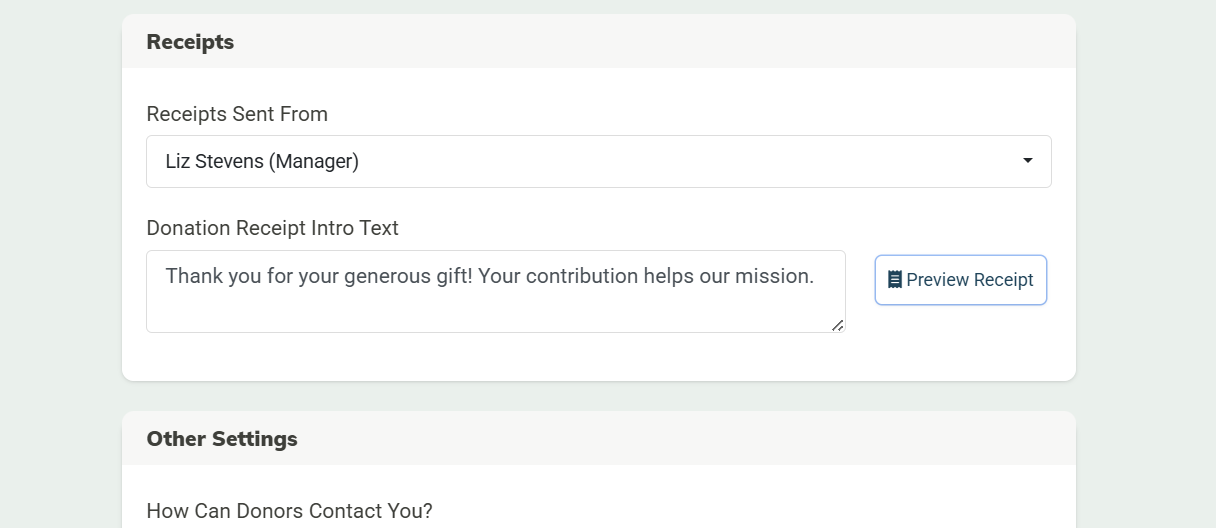Click the word "mission" in intro text
The height and width of the screenshot is (528, 1216).
coord(777,276)
